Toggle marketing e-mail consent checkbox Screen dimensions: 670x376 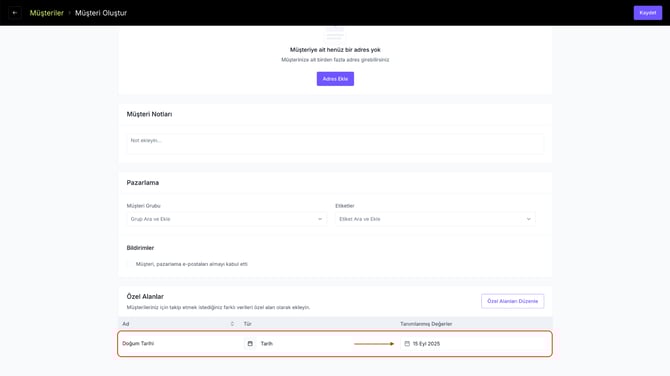point(130,264)
